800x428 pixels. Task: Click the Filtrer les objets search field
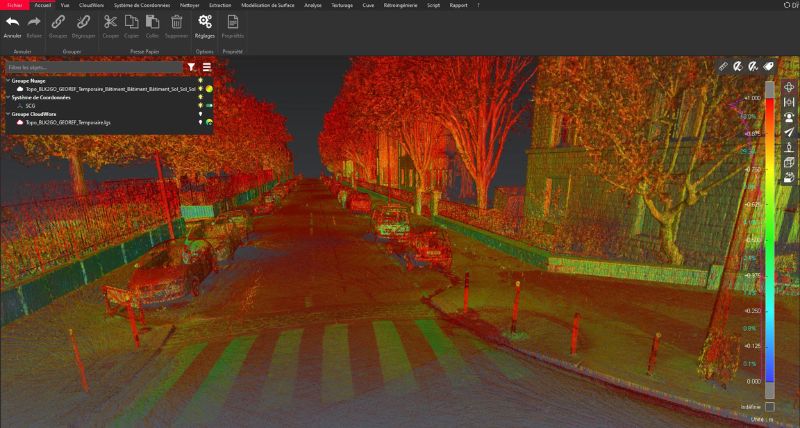[94, 67]
